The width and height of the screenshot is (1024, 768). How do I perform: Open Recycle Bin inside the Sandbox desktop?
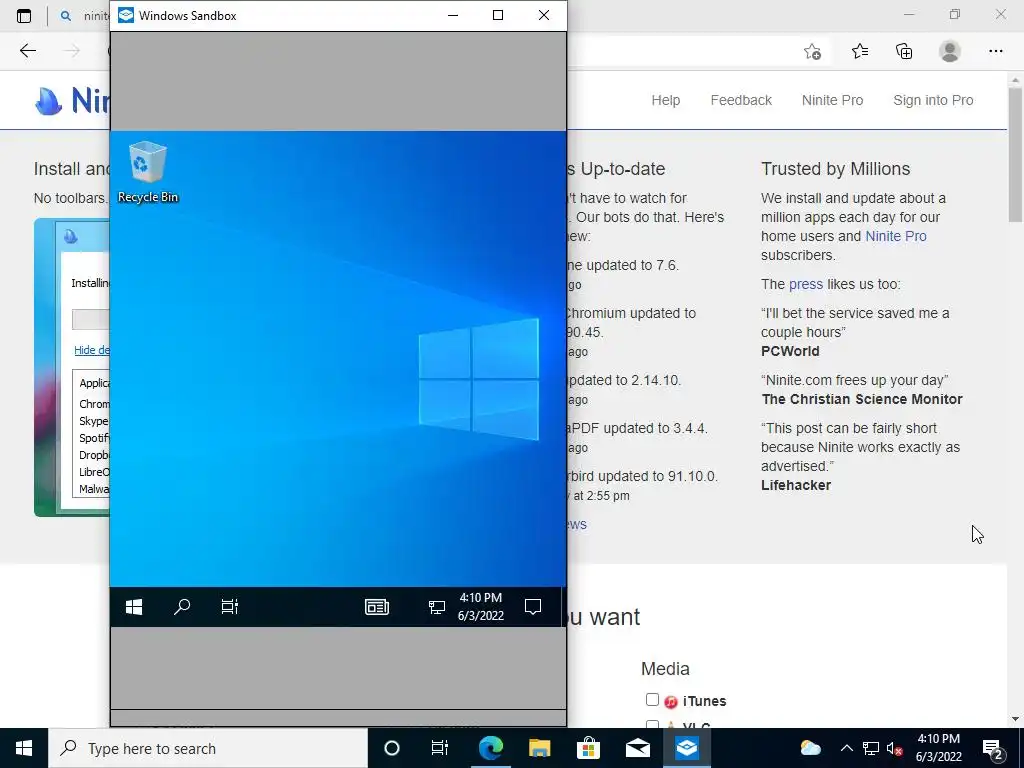[148, 172]
